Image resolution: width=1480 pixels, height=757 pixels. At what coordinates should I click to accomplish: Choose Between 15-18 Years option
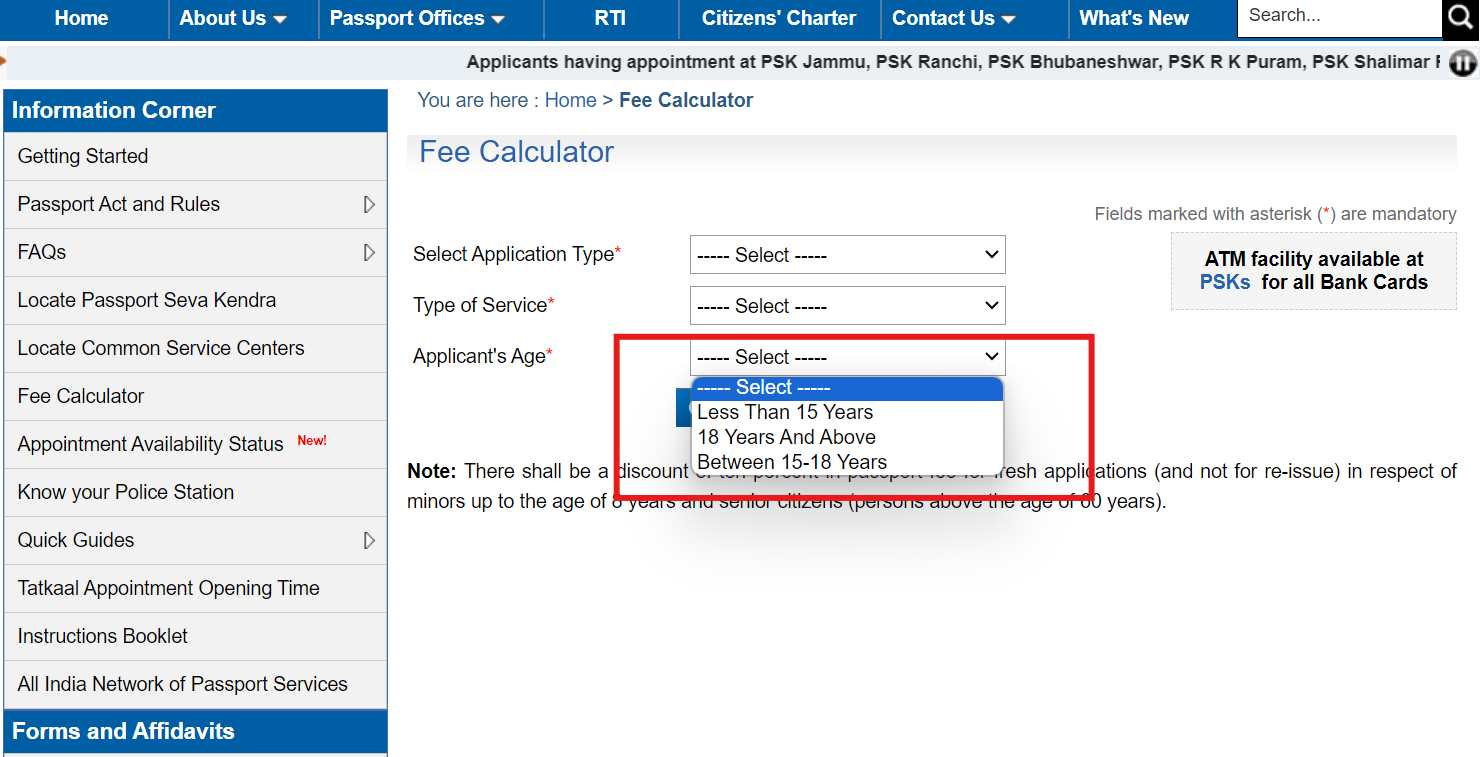(847, 462)
